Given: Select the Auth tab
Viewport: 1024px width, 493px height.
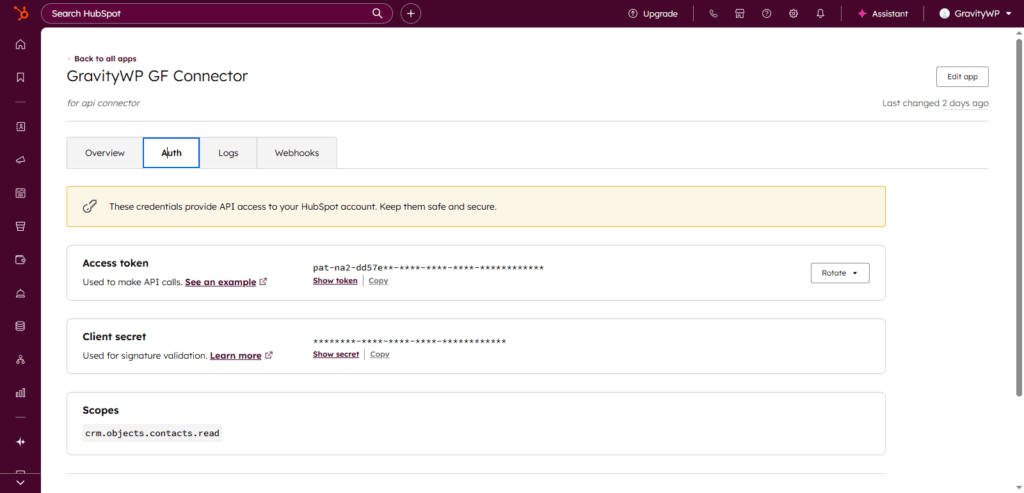Looking at the screenshot, I should point(171,153).
